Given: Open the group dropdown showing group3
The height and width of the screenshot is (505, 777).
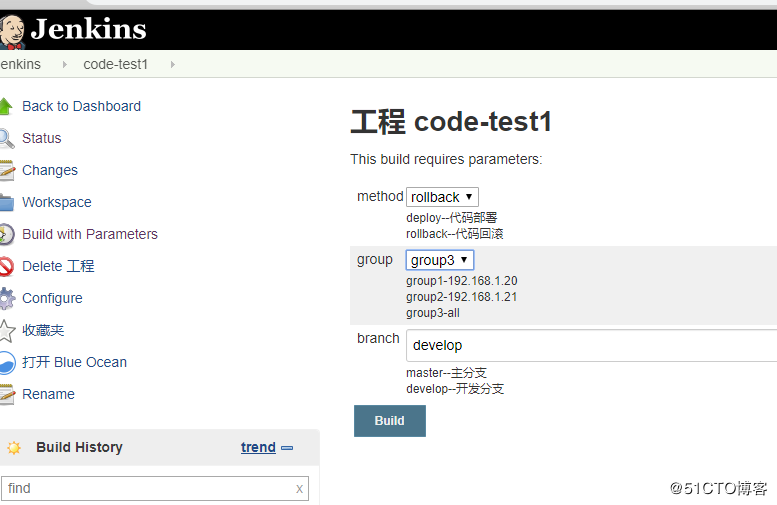Looking at the screenshot, I should pos(440,260).
